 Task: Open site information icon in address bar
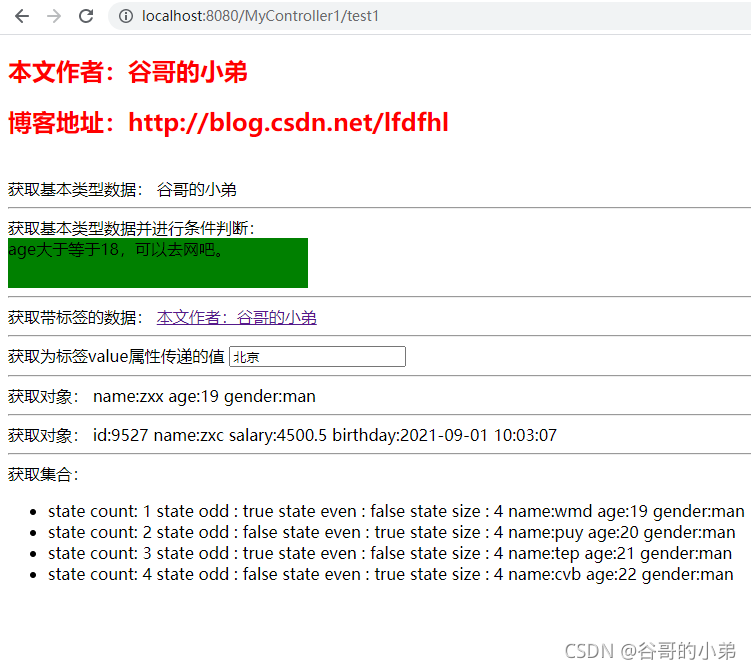click(126, 16)
